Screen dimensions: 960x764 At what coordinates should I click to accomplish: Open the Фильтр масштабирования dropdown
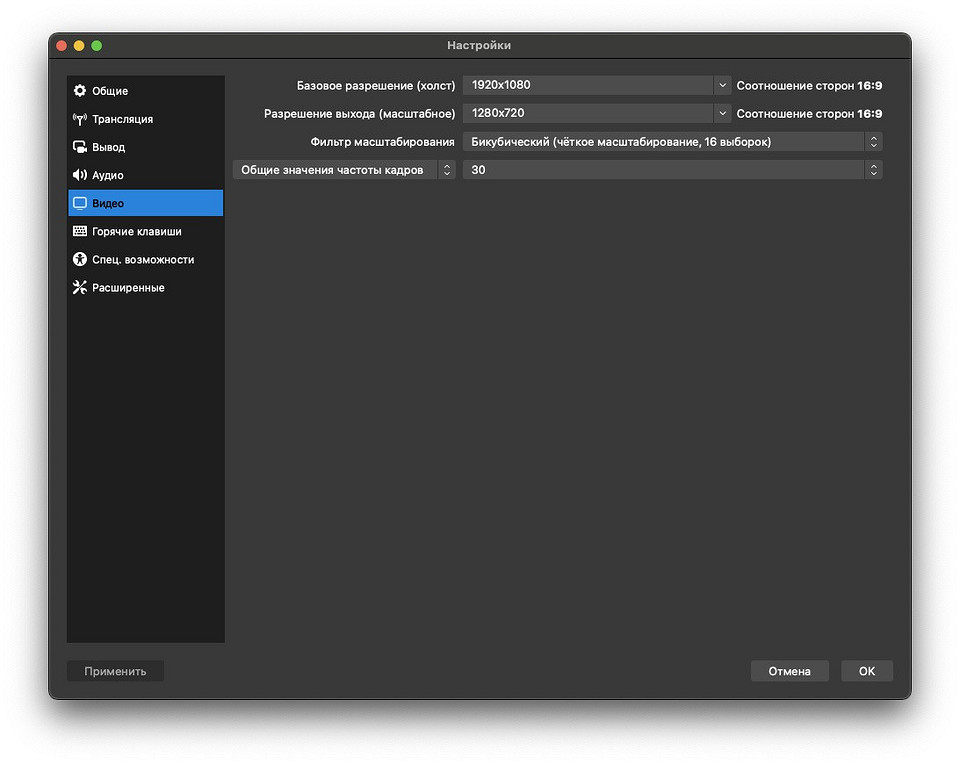click(672, 142)
